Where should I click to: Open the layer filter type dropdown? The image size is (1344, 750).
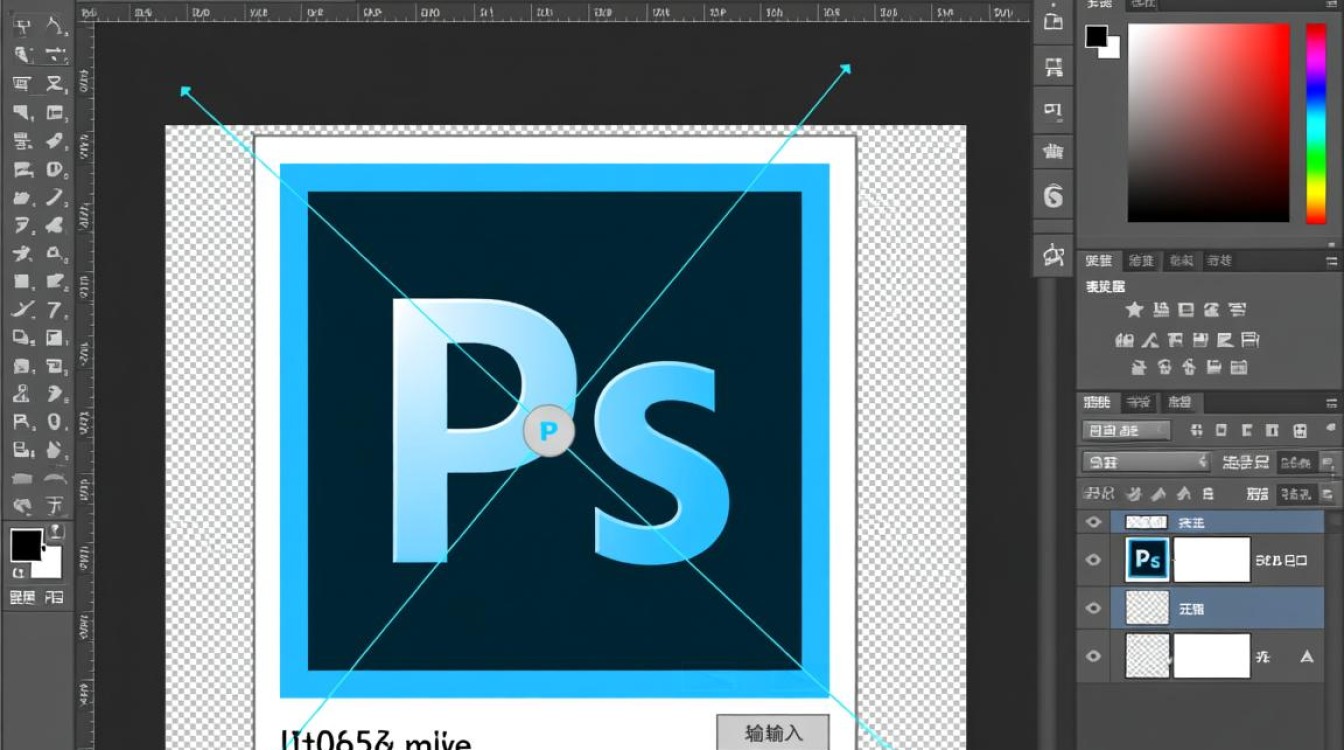(1126, 431)
